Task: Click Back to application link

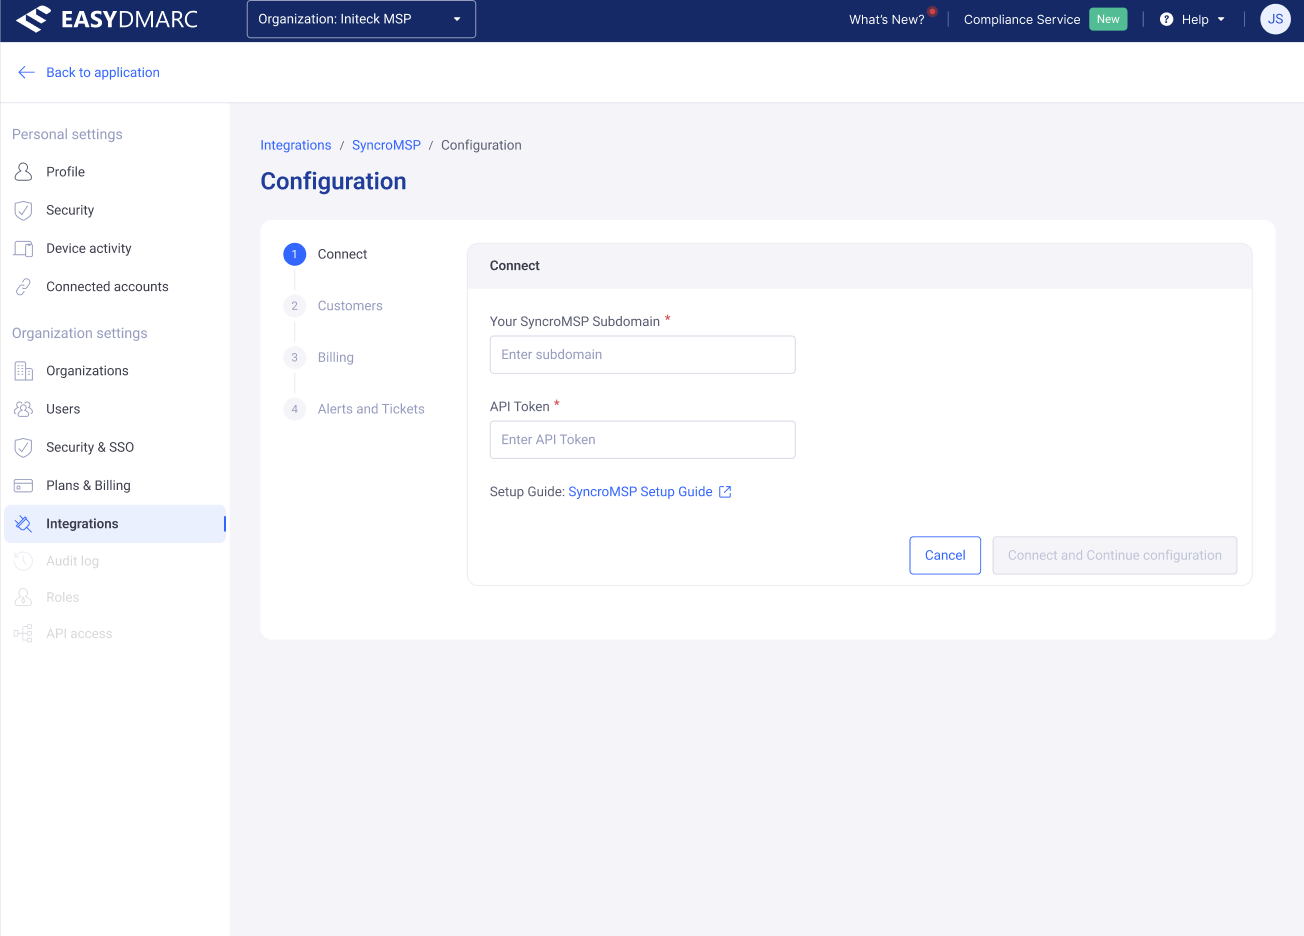Action: [102, 72]
